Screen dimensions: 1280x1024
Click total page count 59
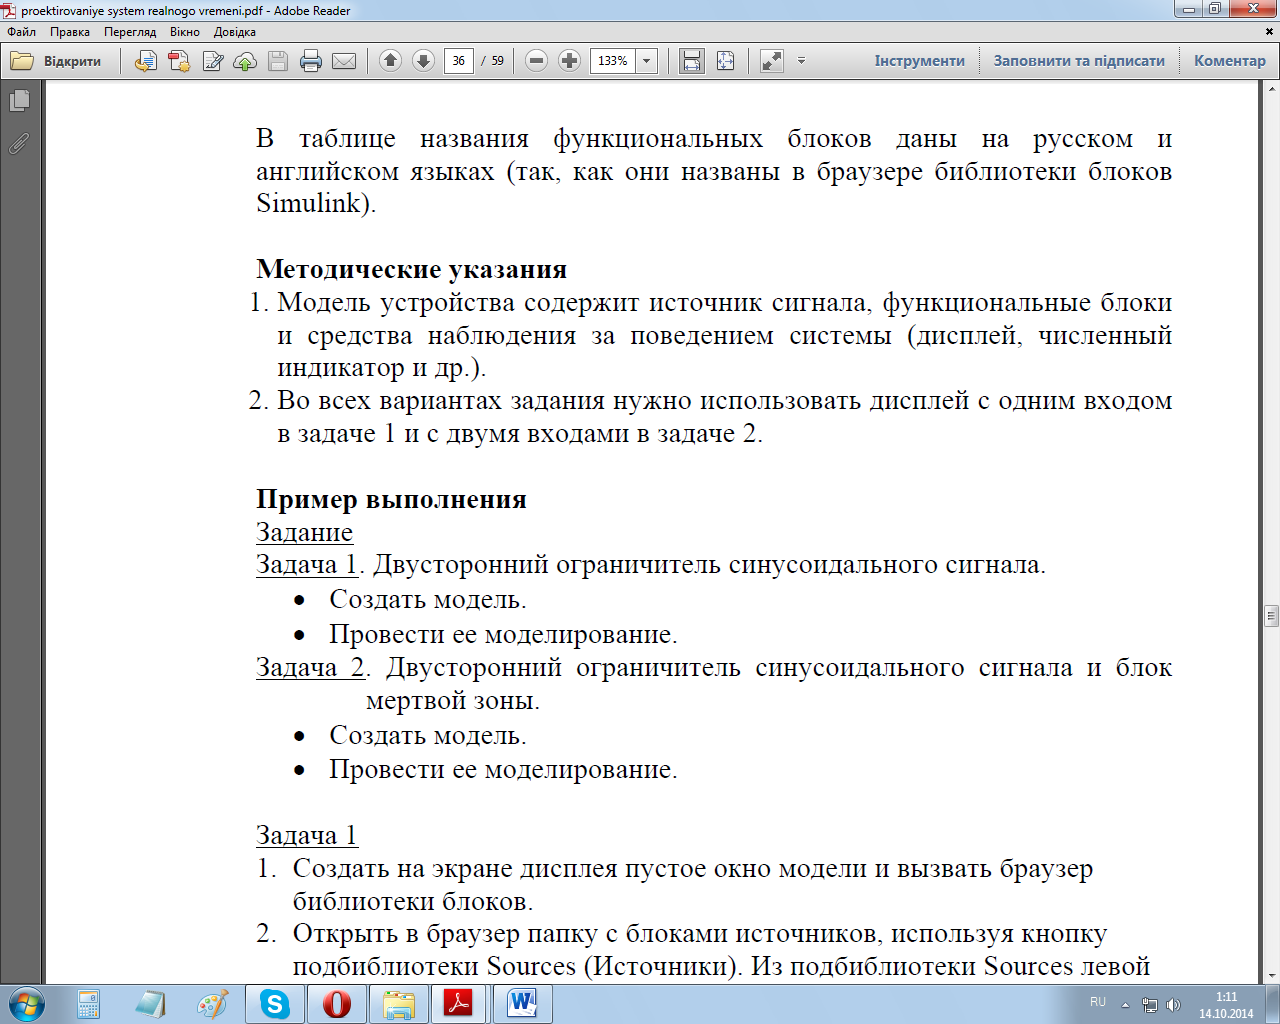[498, 61]
